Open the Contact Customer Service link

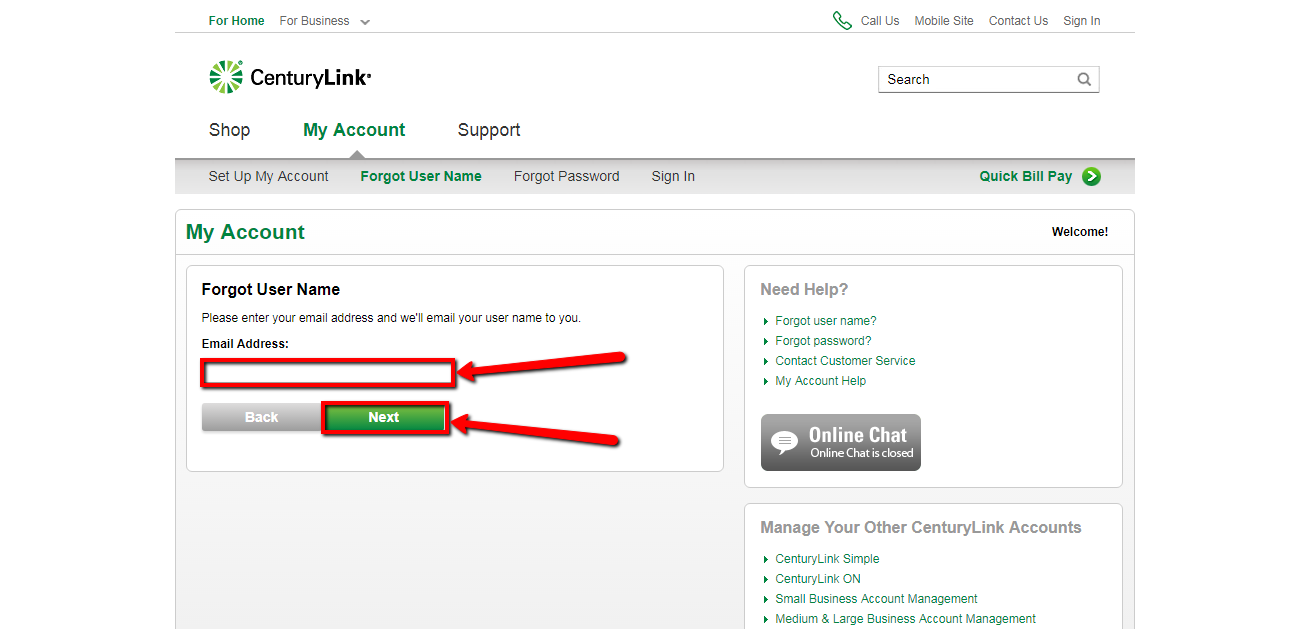coord(845,360)
